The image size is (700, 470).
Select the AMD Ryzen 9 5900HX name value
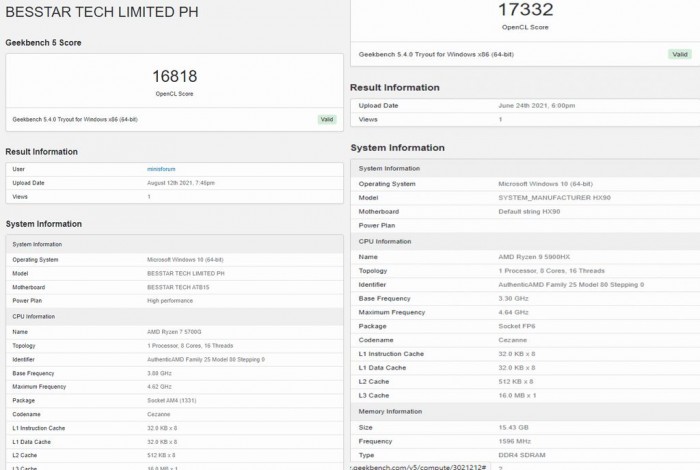pyautogui.click(x=534, y=257)
